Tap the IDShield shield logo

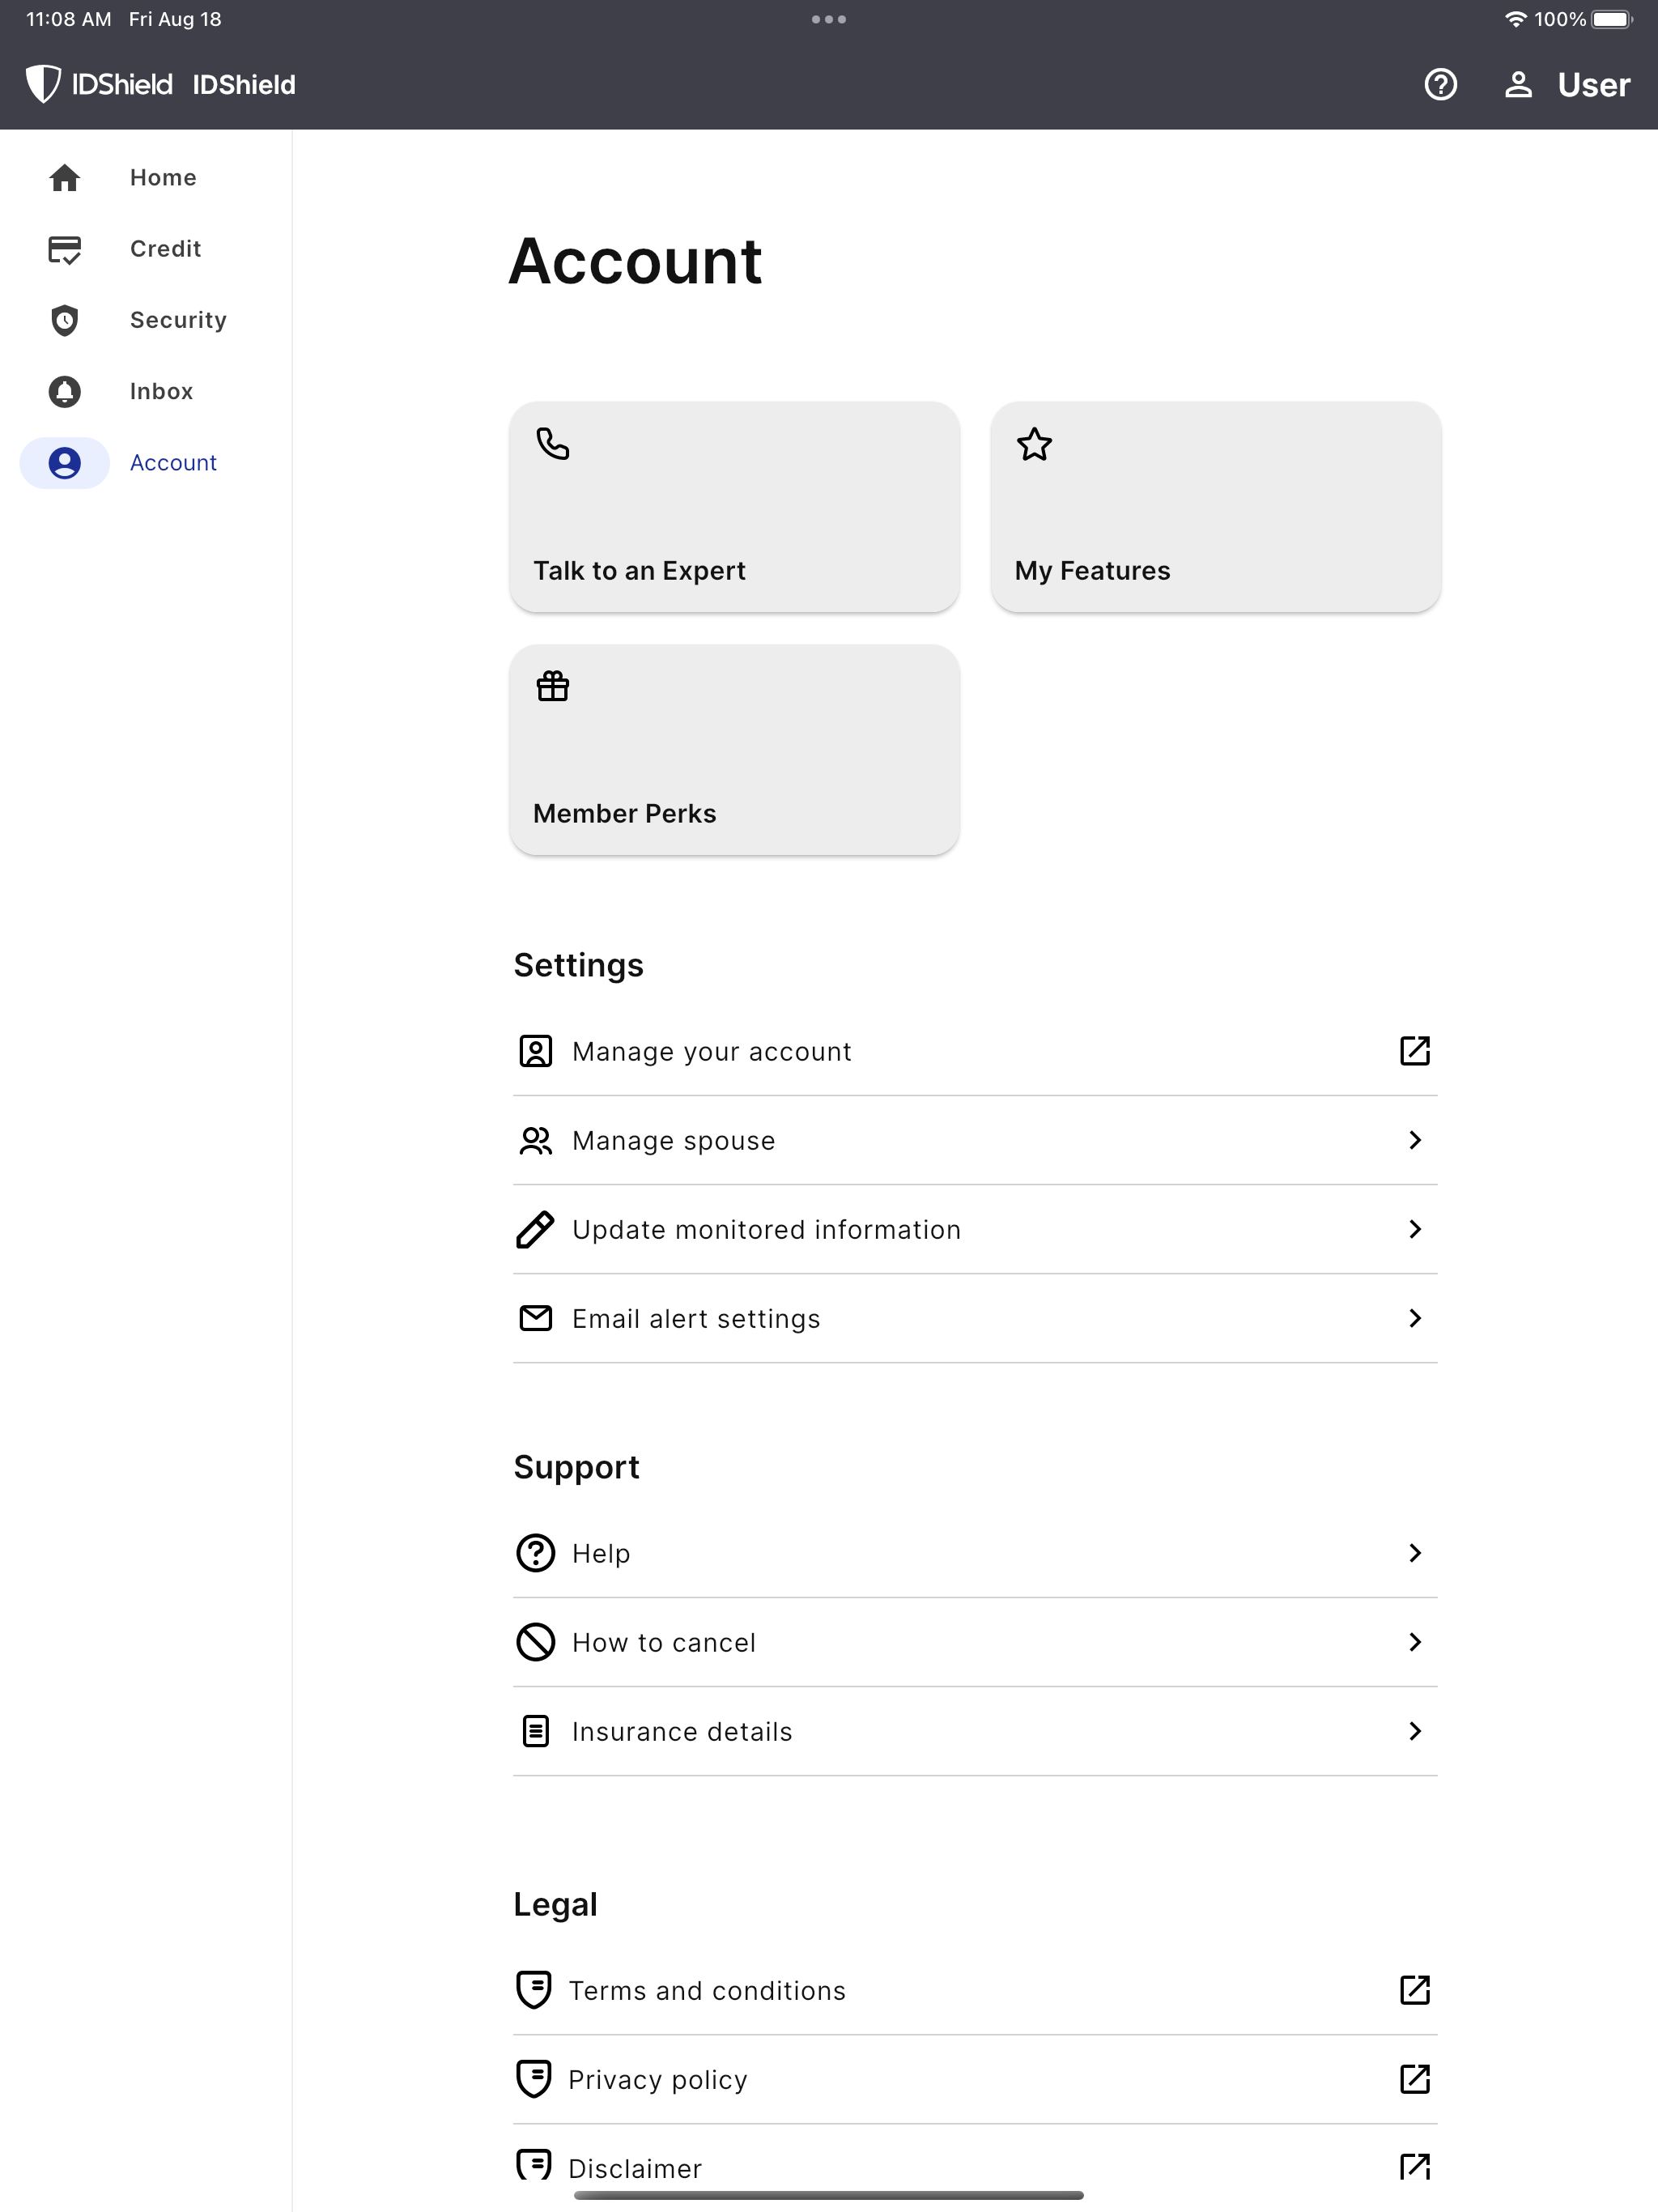(x=43, y=85)
